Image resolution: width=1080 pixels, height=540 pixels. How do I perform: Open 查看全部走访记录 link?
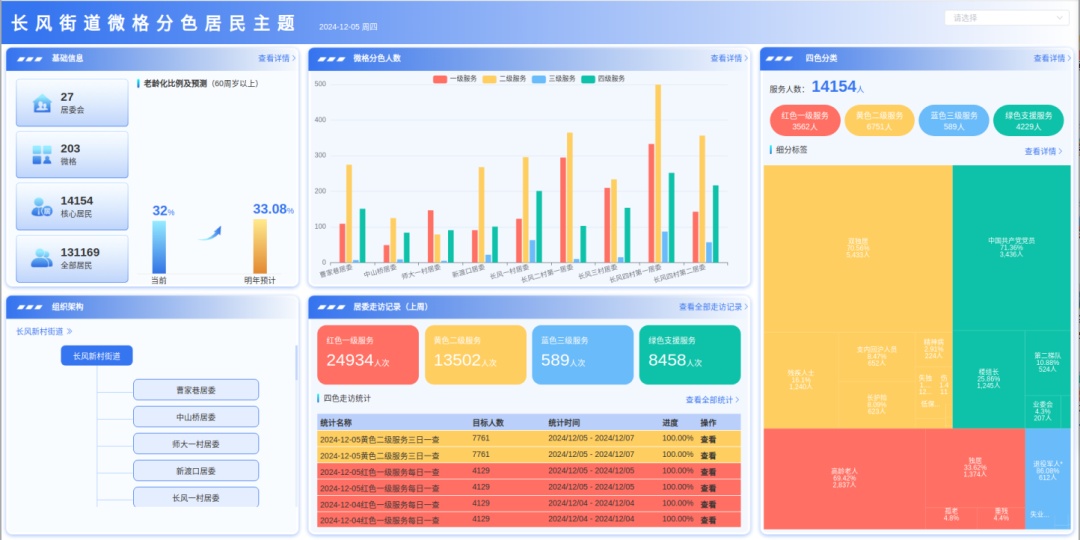(x=713, y=307)
